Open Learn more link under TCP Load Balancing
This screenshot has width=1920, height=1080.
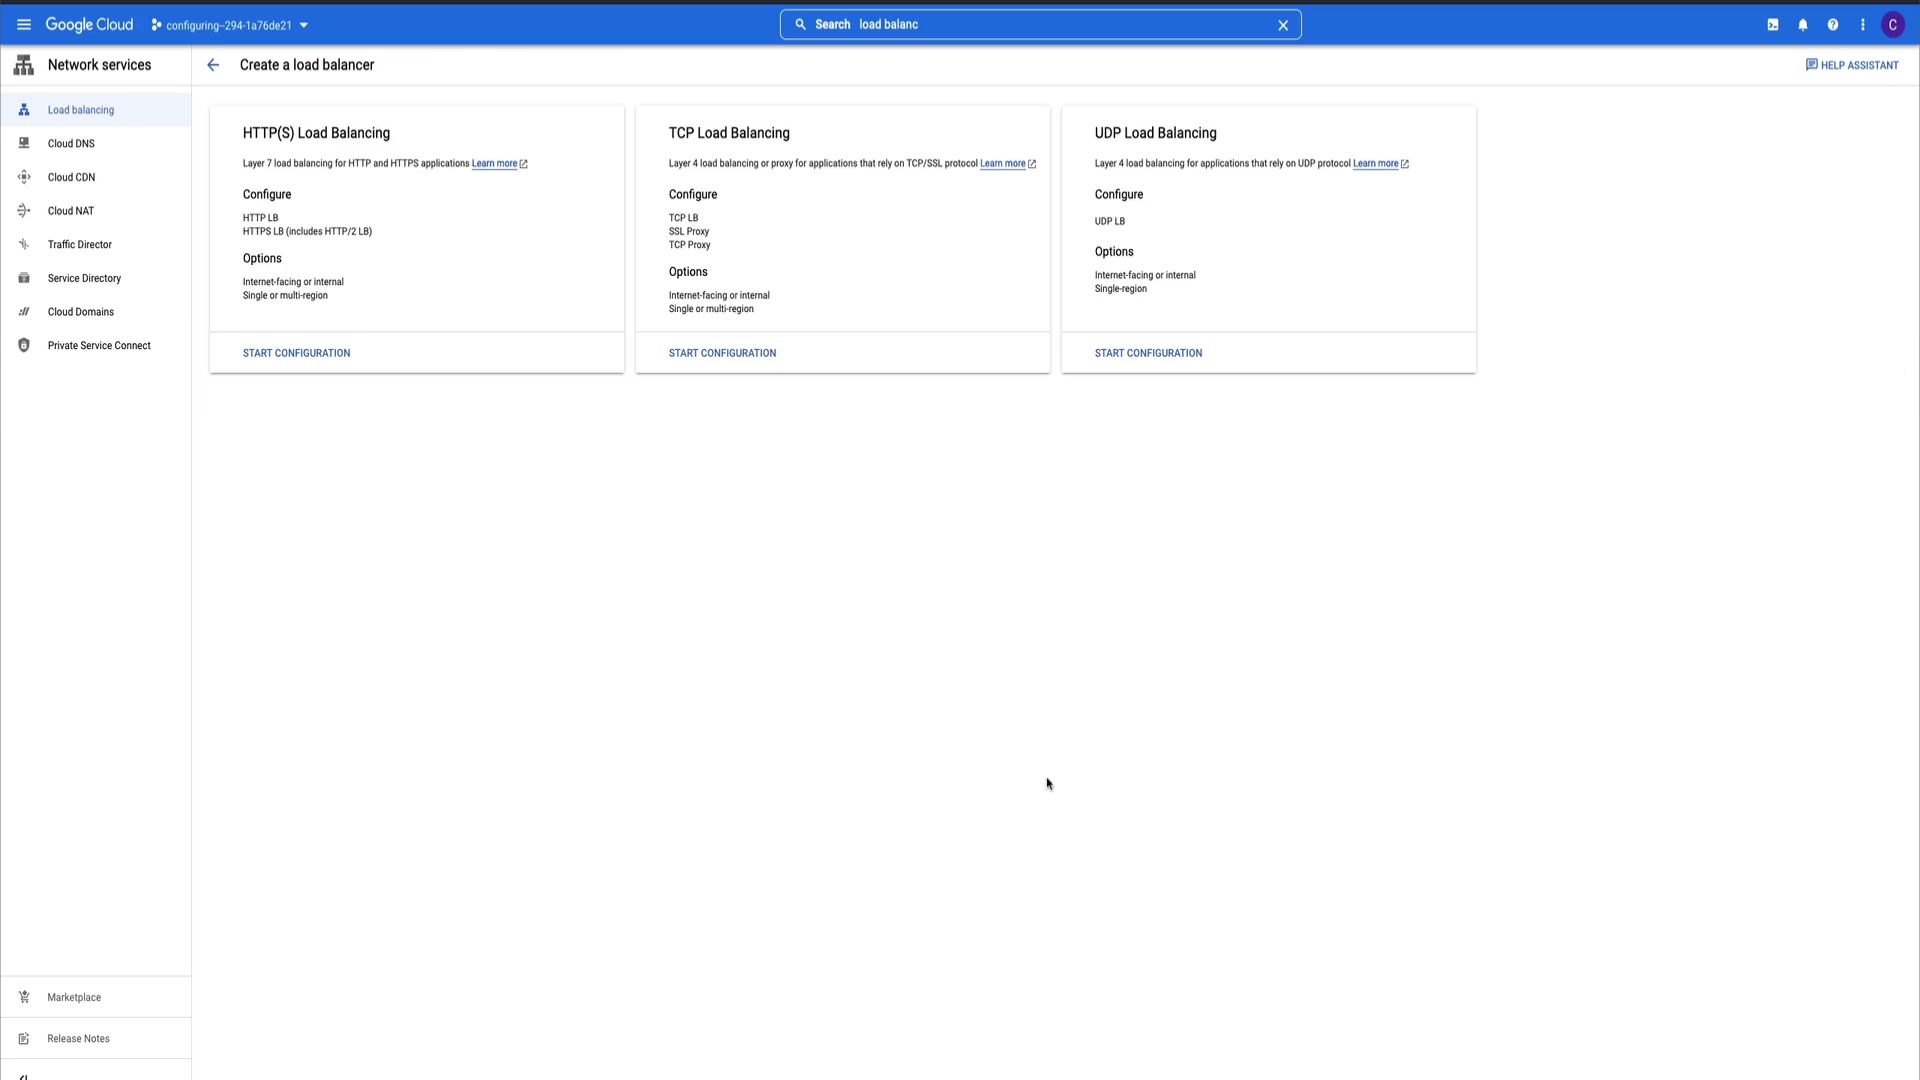(1003, 164)
